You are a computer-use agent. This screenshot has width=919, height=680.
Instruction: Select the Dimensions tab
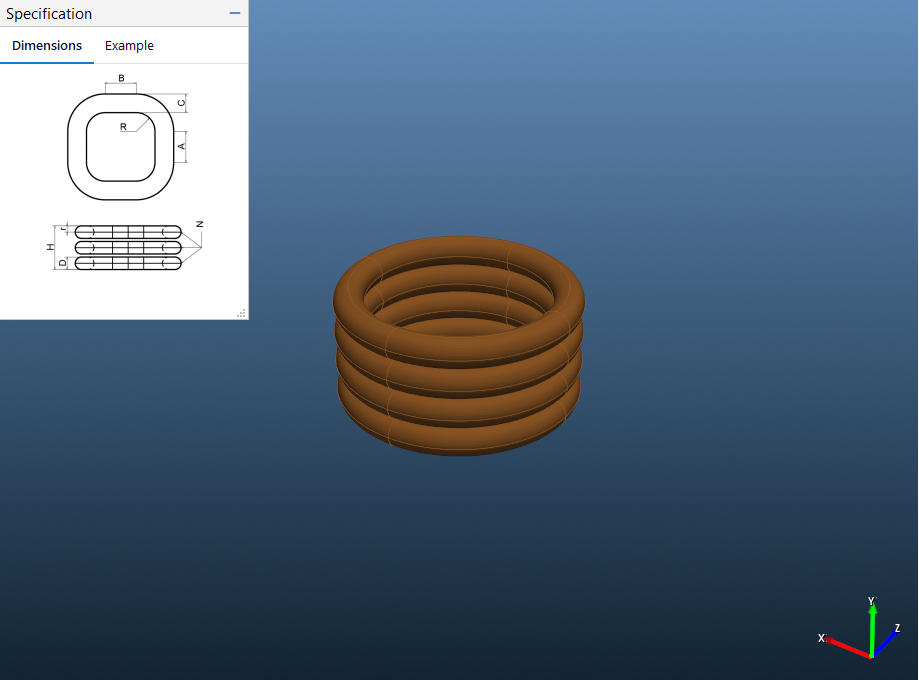[47, 46]
